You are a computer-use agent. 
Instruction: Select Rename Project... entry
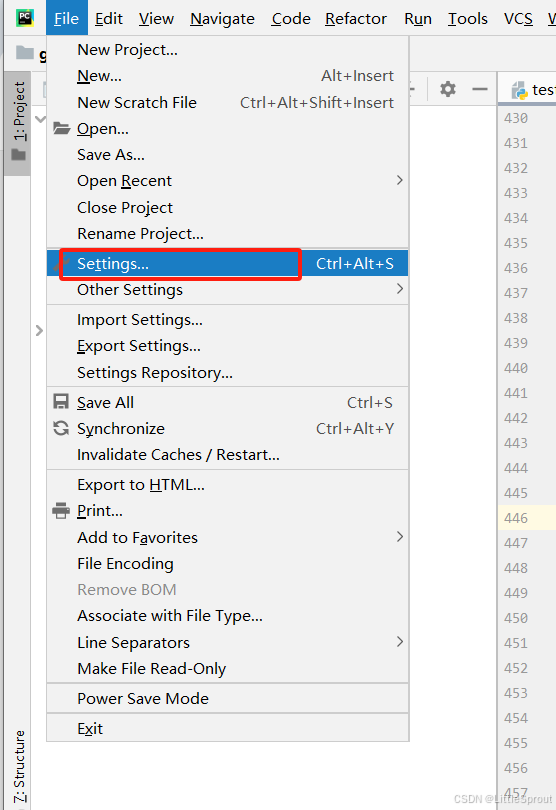click(x=227, y=233)
